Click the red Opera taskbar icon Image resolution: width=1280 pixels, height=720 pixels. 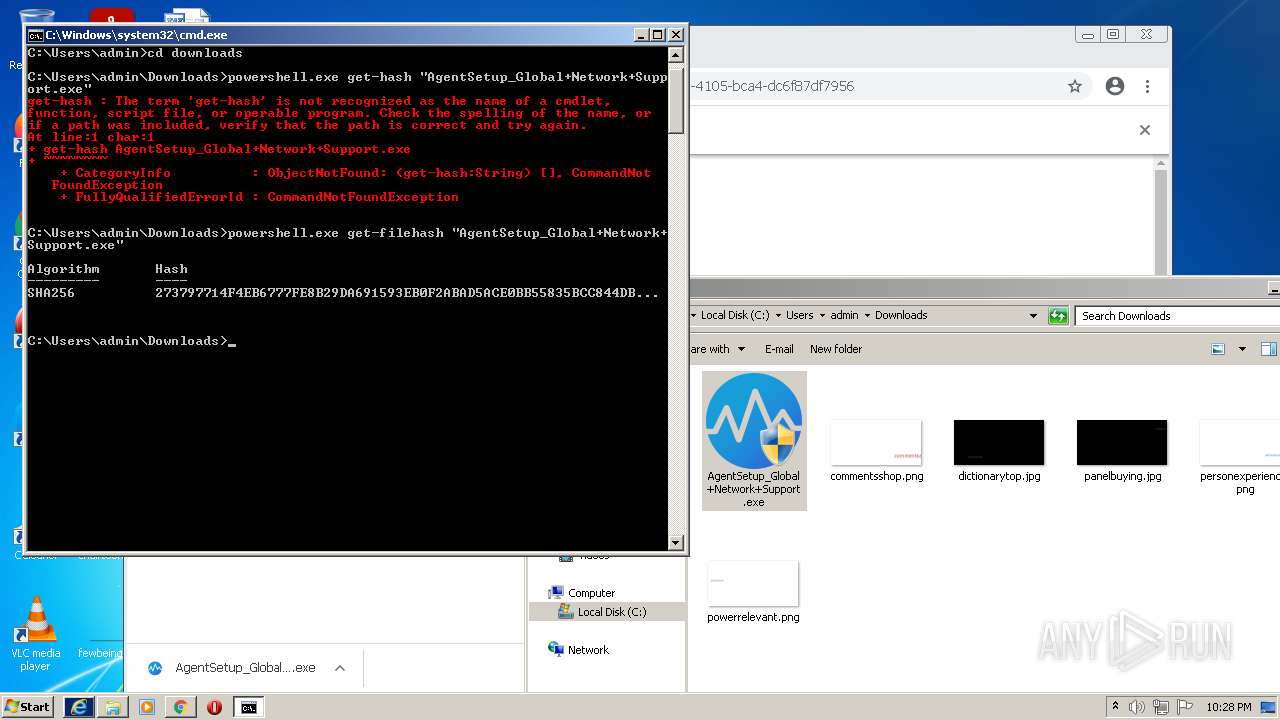[214, 707]
